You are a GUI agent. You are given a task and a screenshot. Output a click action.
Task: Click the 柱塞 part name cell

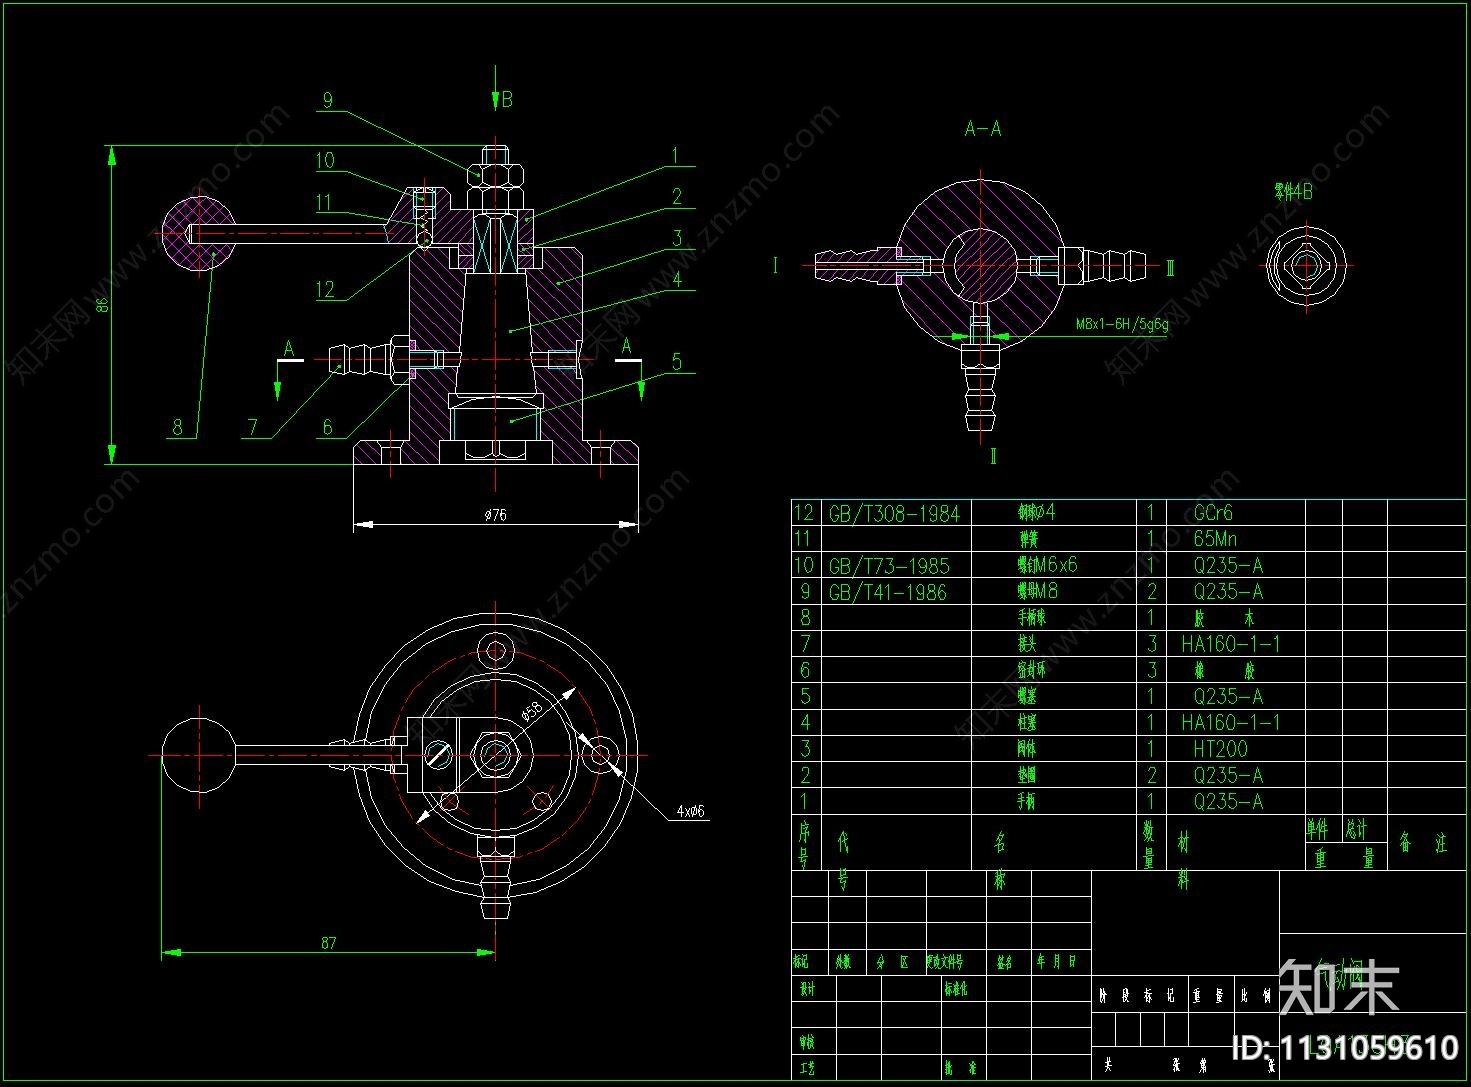point(1027,722)
